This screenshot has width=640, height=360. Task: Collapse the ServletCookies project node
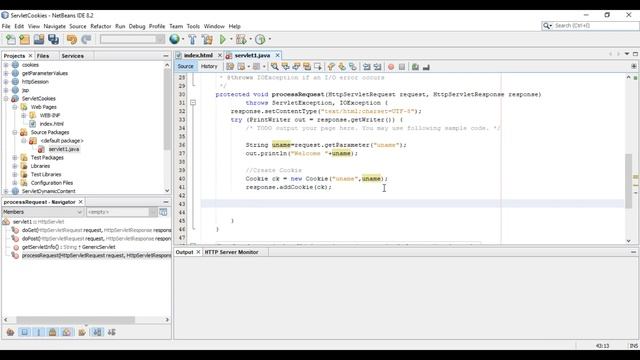(x=6, y=98)
